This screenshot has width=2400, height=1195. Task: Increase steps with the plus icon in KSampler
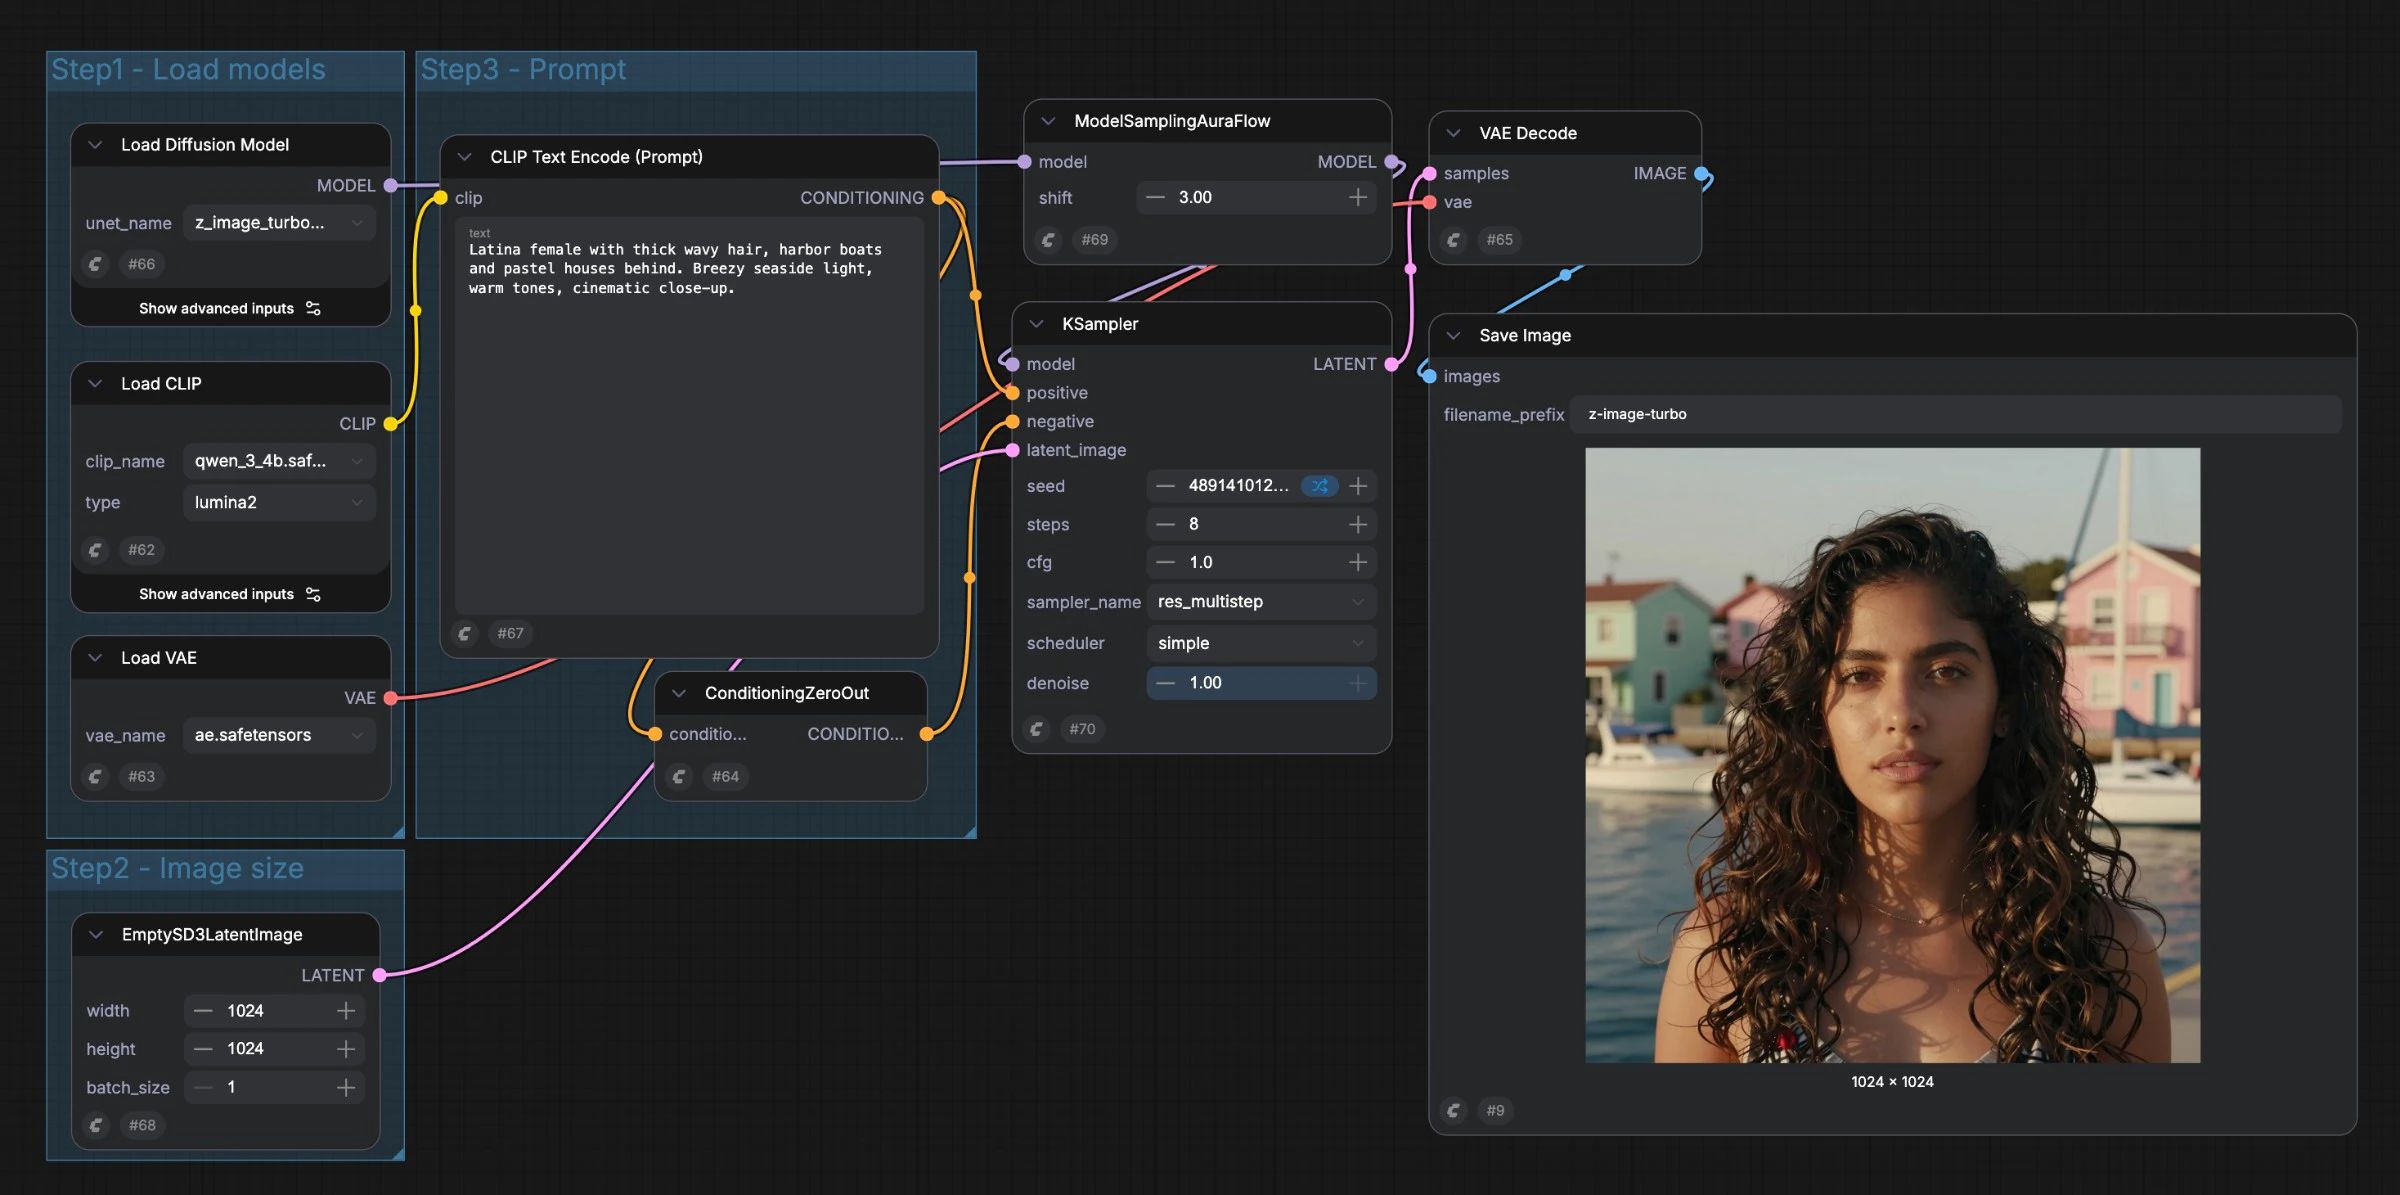pyautogui.click(x=1358, y=524)
